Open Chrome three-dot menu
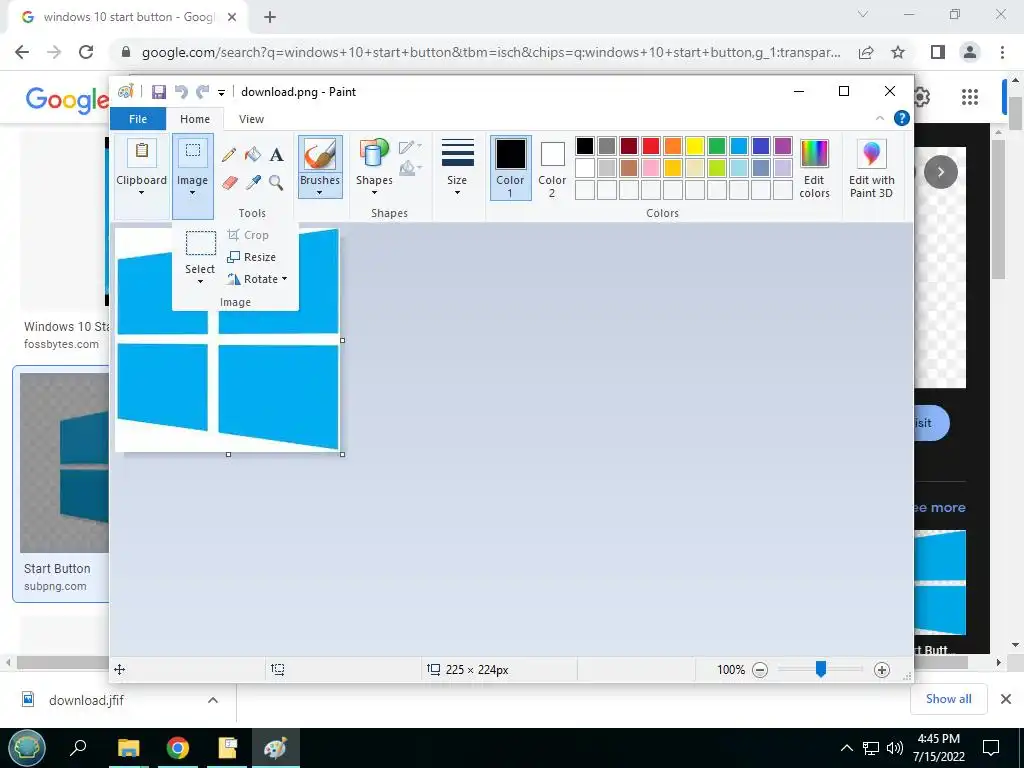The image size is (1024, 768). pyautogui.click(x=1002, y=52)
